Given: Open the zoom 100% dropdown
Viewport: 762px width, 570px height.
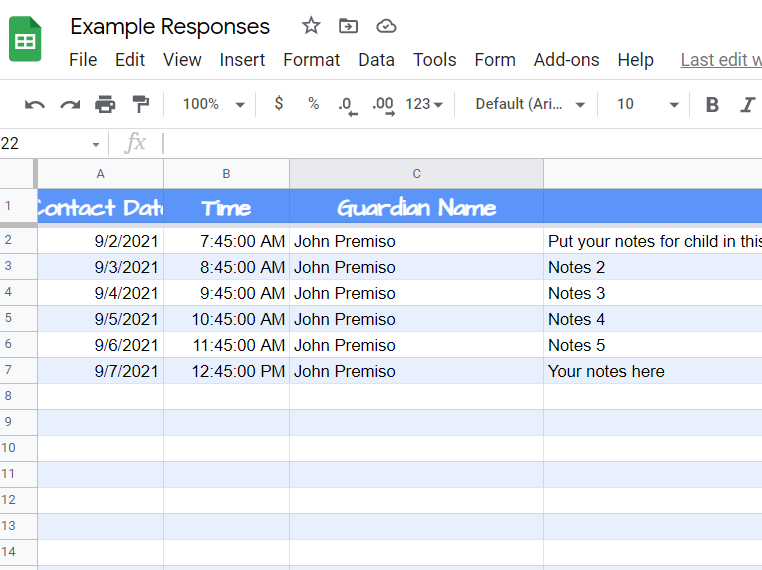Looking at the screenshot, I should [213, 104].
